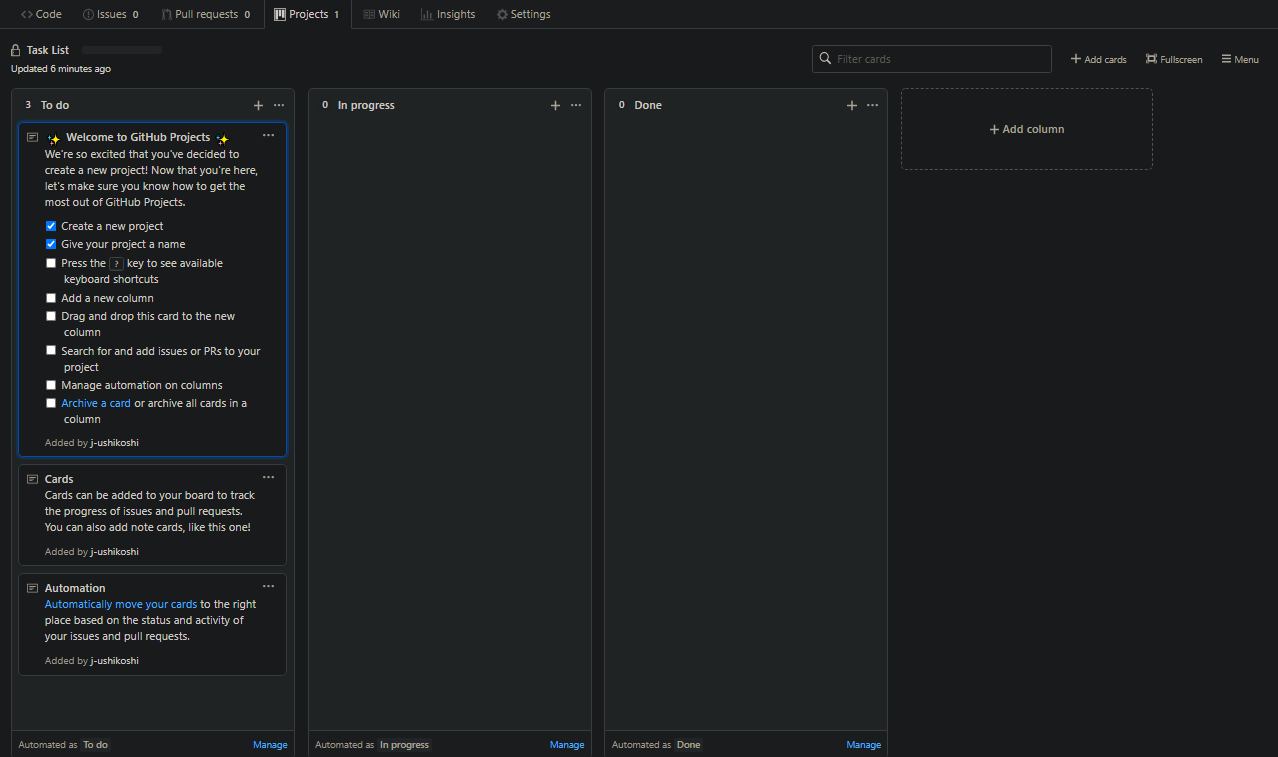Click the private lock icon beside Task List
1278x757 pixels.
16,50
